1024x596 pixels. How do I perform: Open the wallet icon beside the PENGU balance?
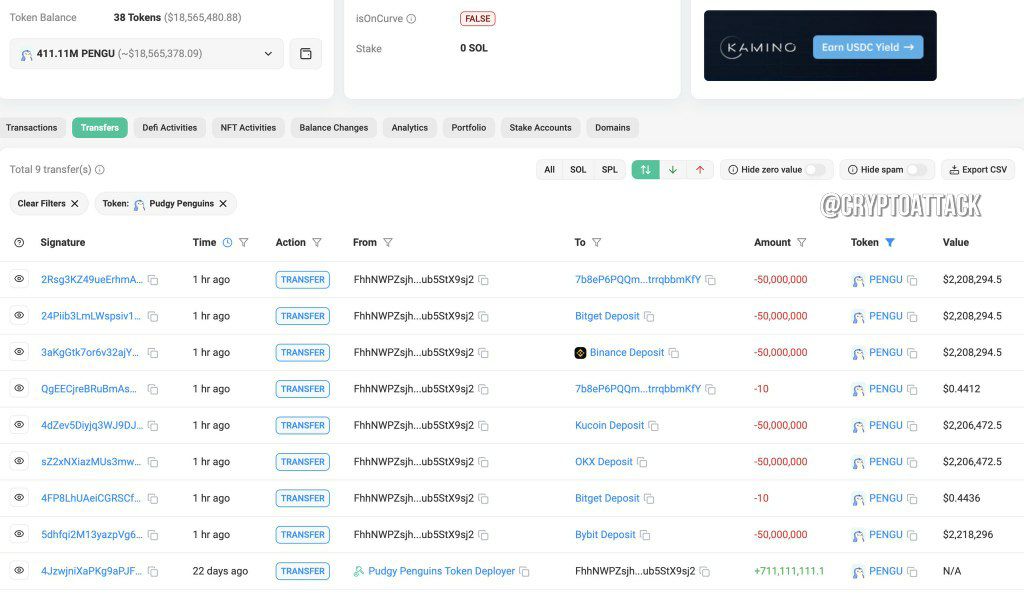pos(306,54)
